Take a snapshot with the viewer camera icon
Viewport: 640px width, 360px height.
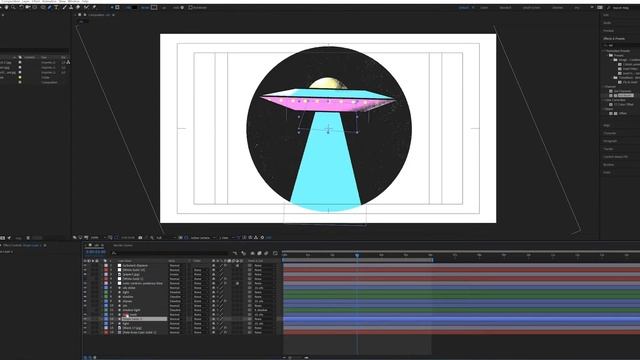[140, 238]
